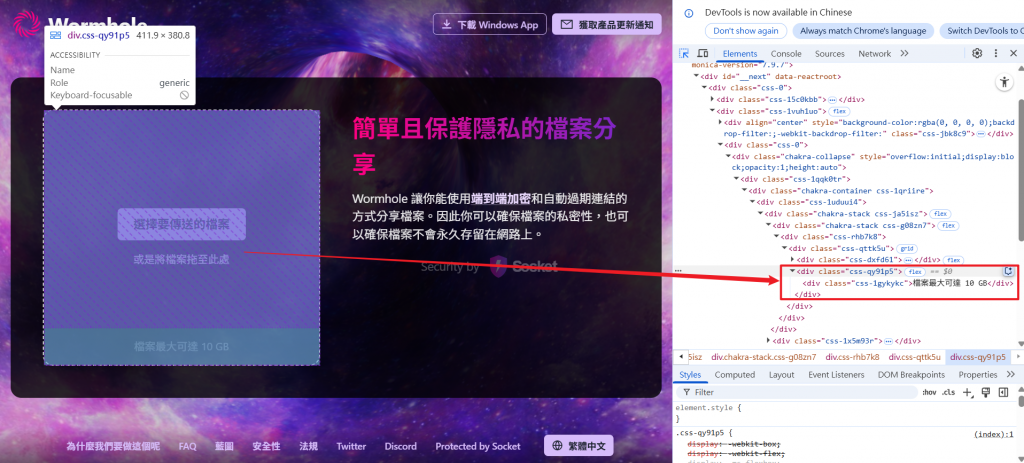Toggle the computed styles sidebar icon
This screenshot has width=1024, height=463.
tap(1004, 392)
